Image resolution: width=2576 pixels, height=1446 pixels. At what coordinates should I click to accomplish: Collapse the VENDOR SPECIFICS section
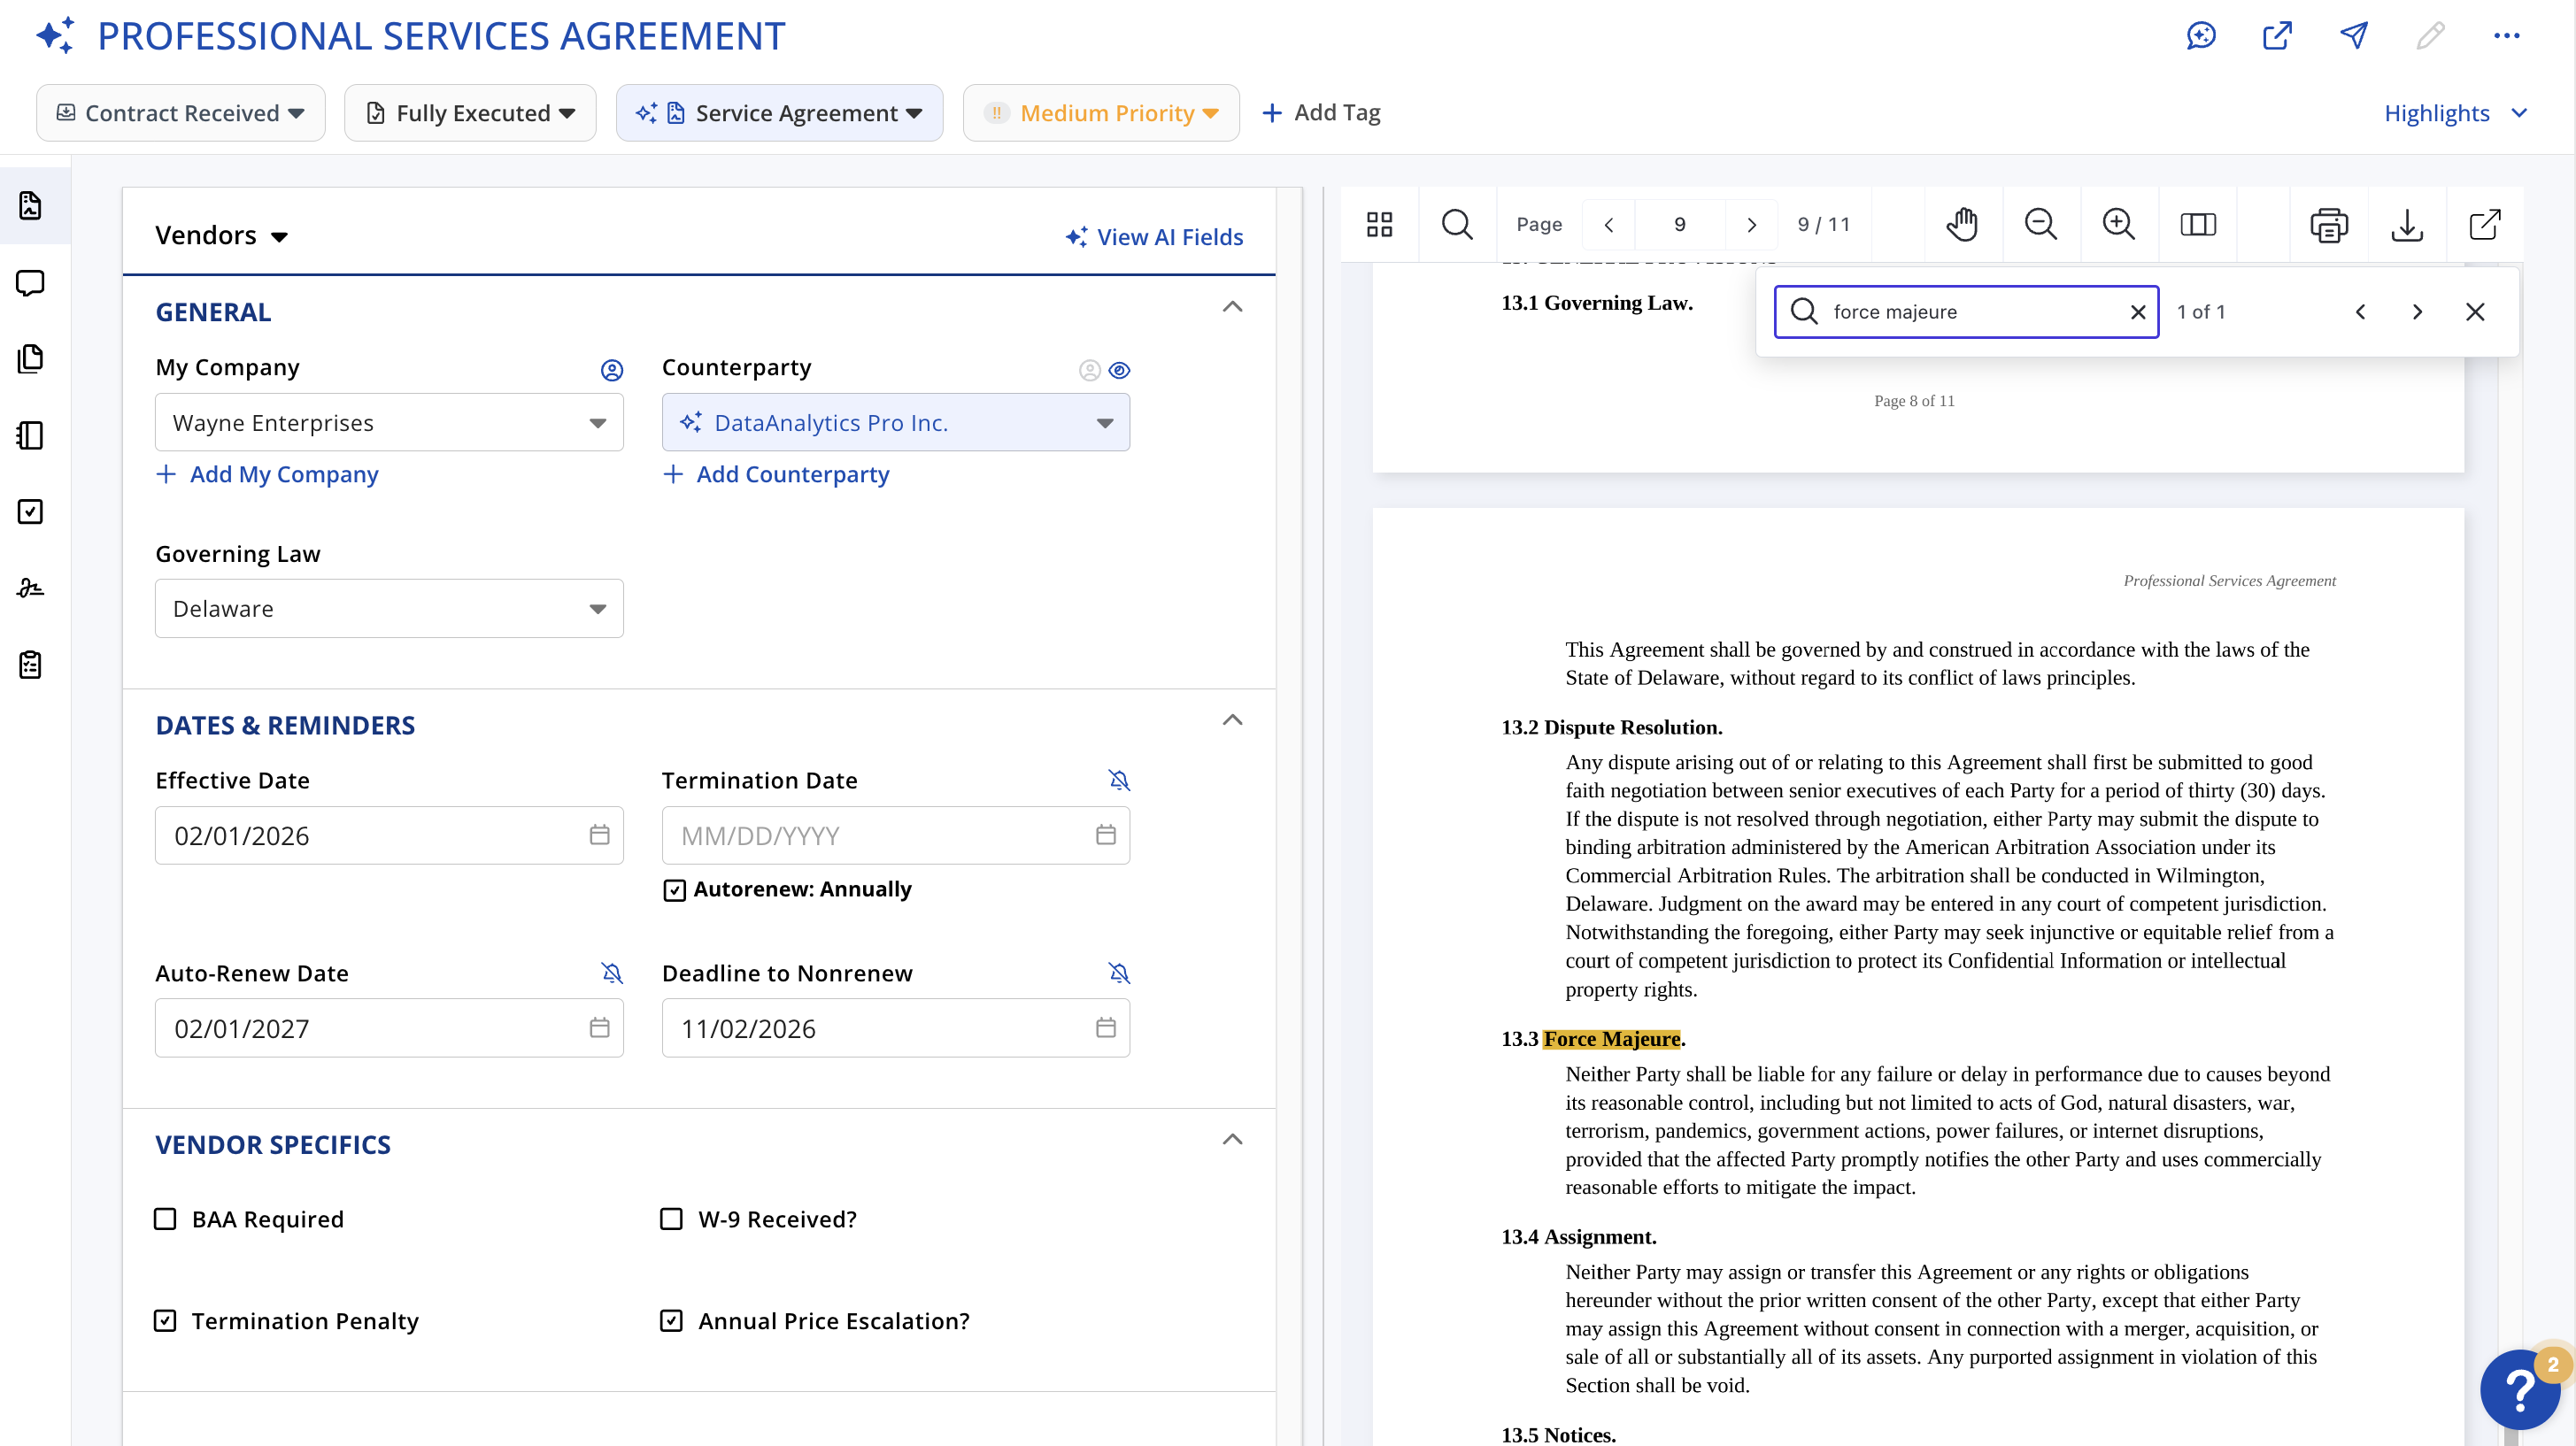(1232, 1139)
